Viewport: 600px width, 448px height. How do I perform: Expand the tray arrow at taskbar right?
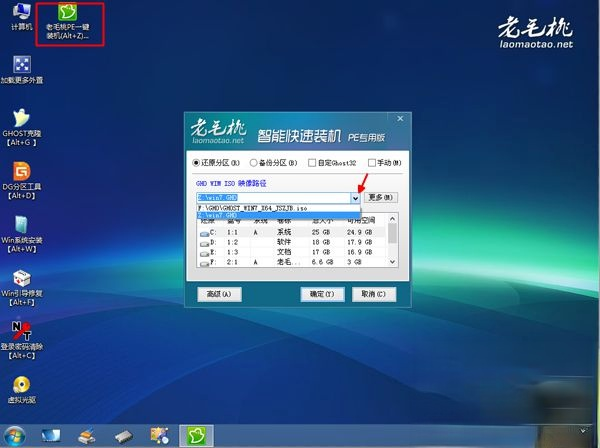583,431
